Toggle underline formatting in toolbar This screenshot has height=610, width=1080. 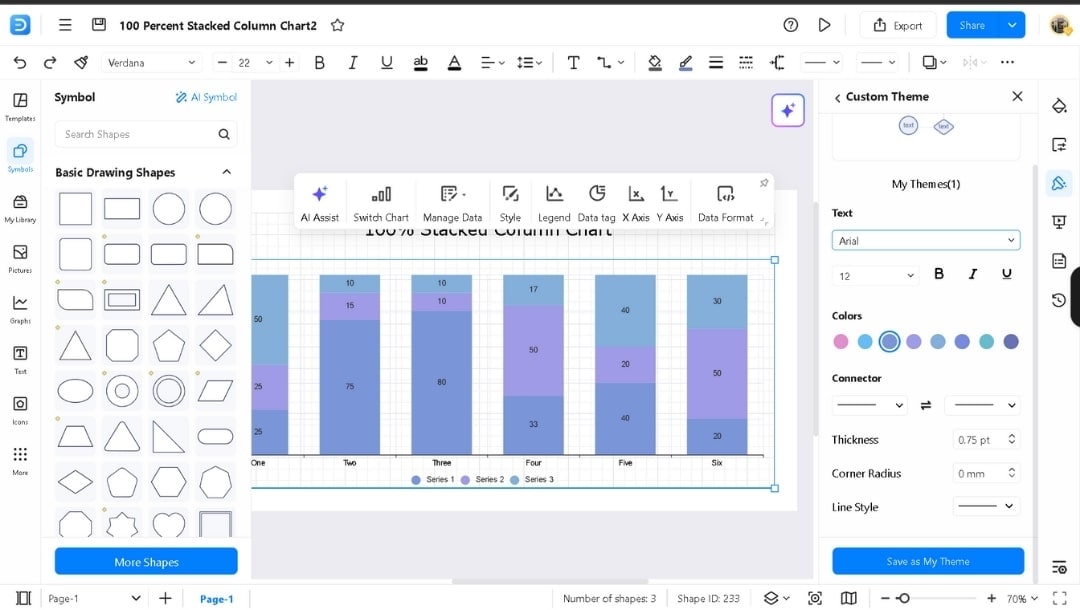tap(386, 62)
